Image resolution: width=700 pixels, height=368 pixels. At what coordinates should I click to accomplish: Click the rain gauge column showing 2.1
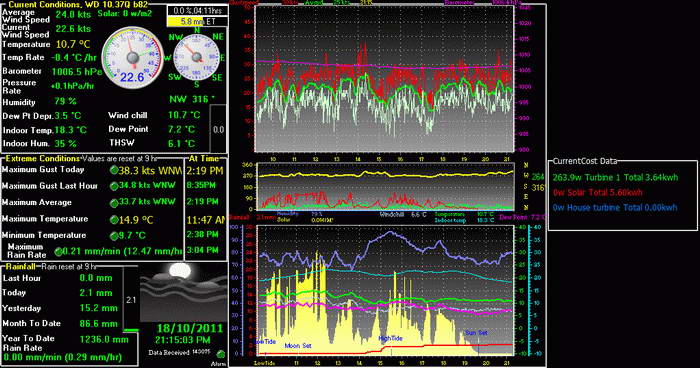coord(131,299)
